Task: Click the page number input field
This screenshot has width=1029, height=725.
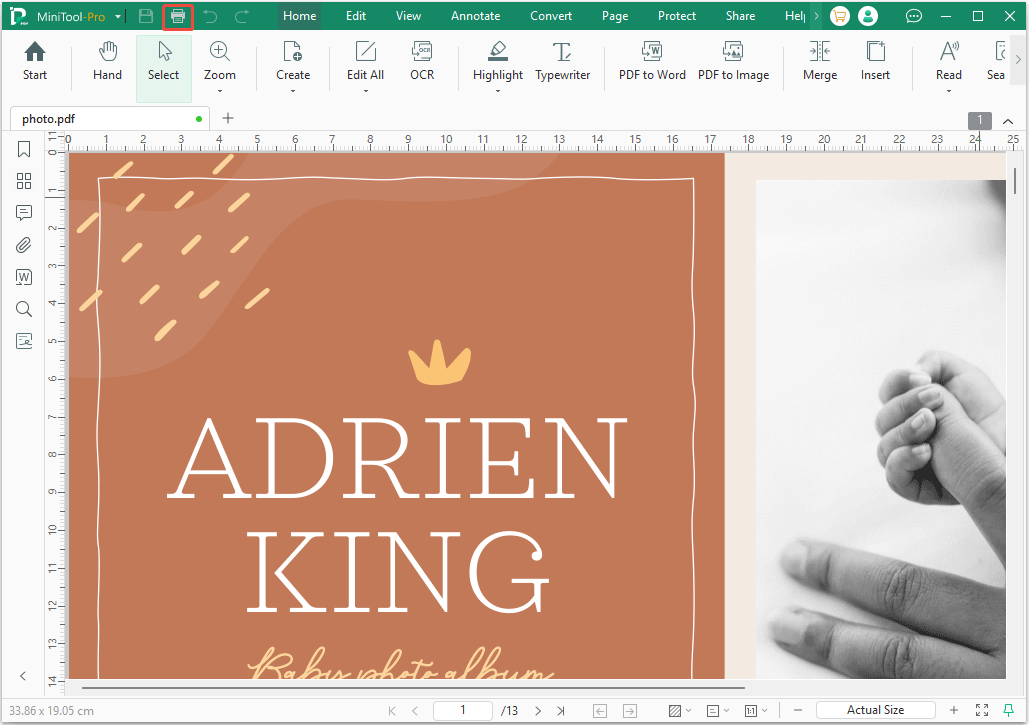Action: tap(463, 710)
